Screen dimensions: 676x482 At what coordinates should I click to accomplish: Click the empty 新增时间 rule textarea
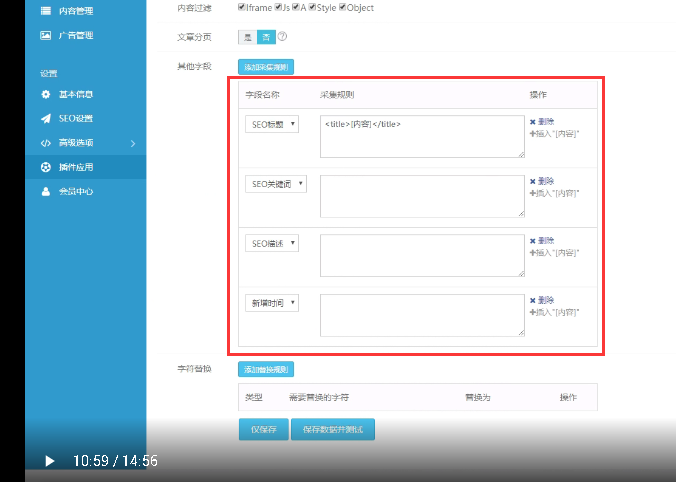(x=422, y=315)
